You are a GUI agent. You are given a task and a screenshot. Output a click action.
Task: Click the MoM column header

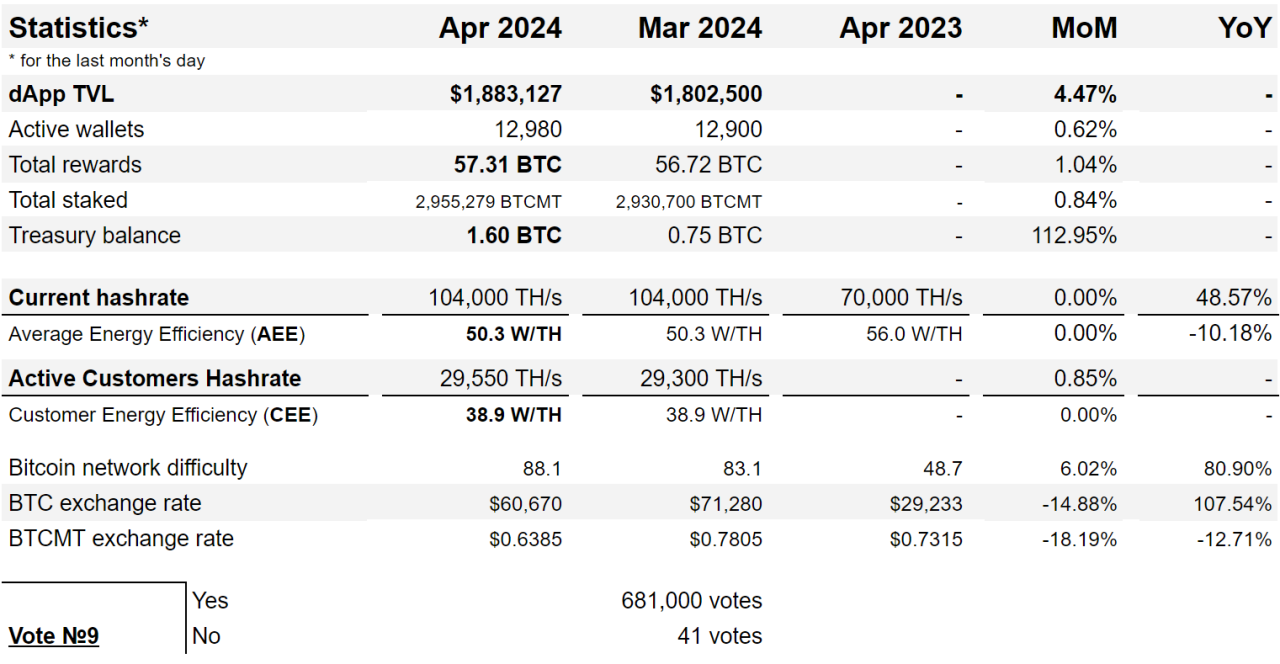(1084, 28)
